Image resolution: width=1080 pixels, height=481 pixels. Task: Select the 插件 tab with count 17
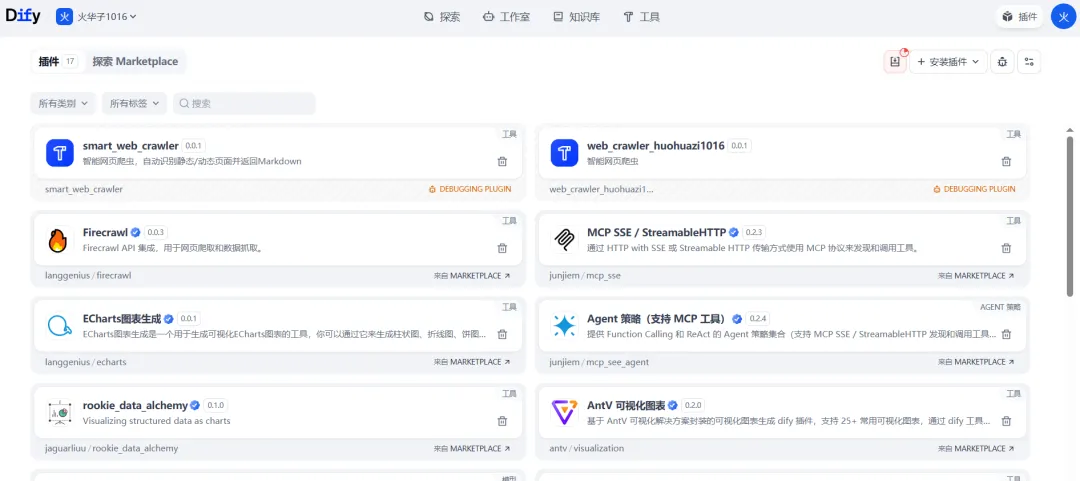[x=58, y=61]
